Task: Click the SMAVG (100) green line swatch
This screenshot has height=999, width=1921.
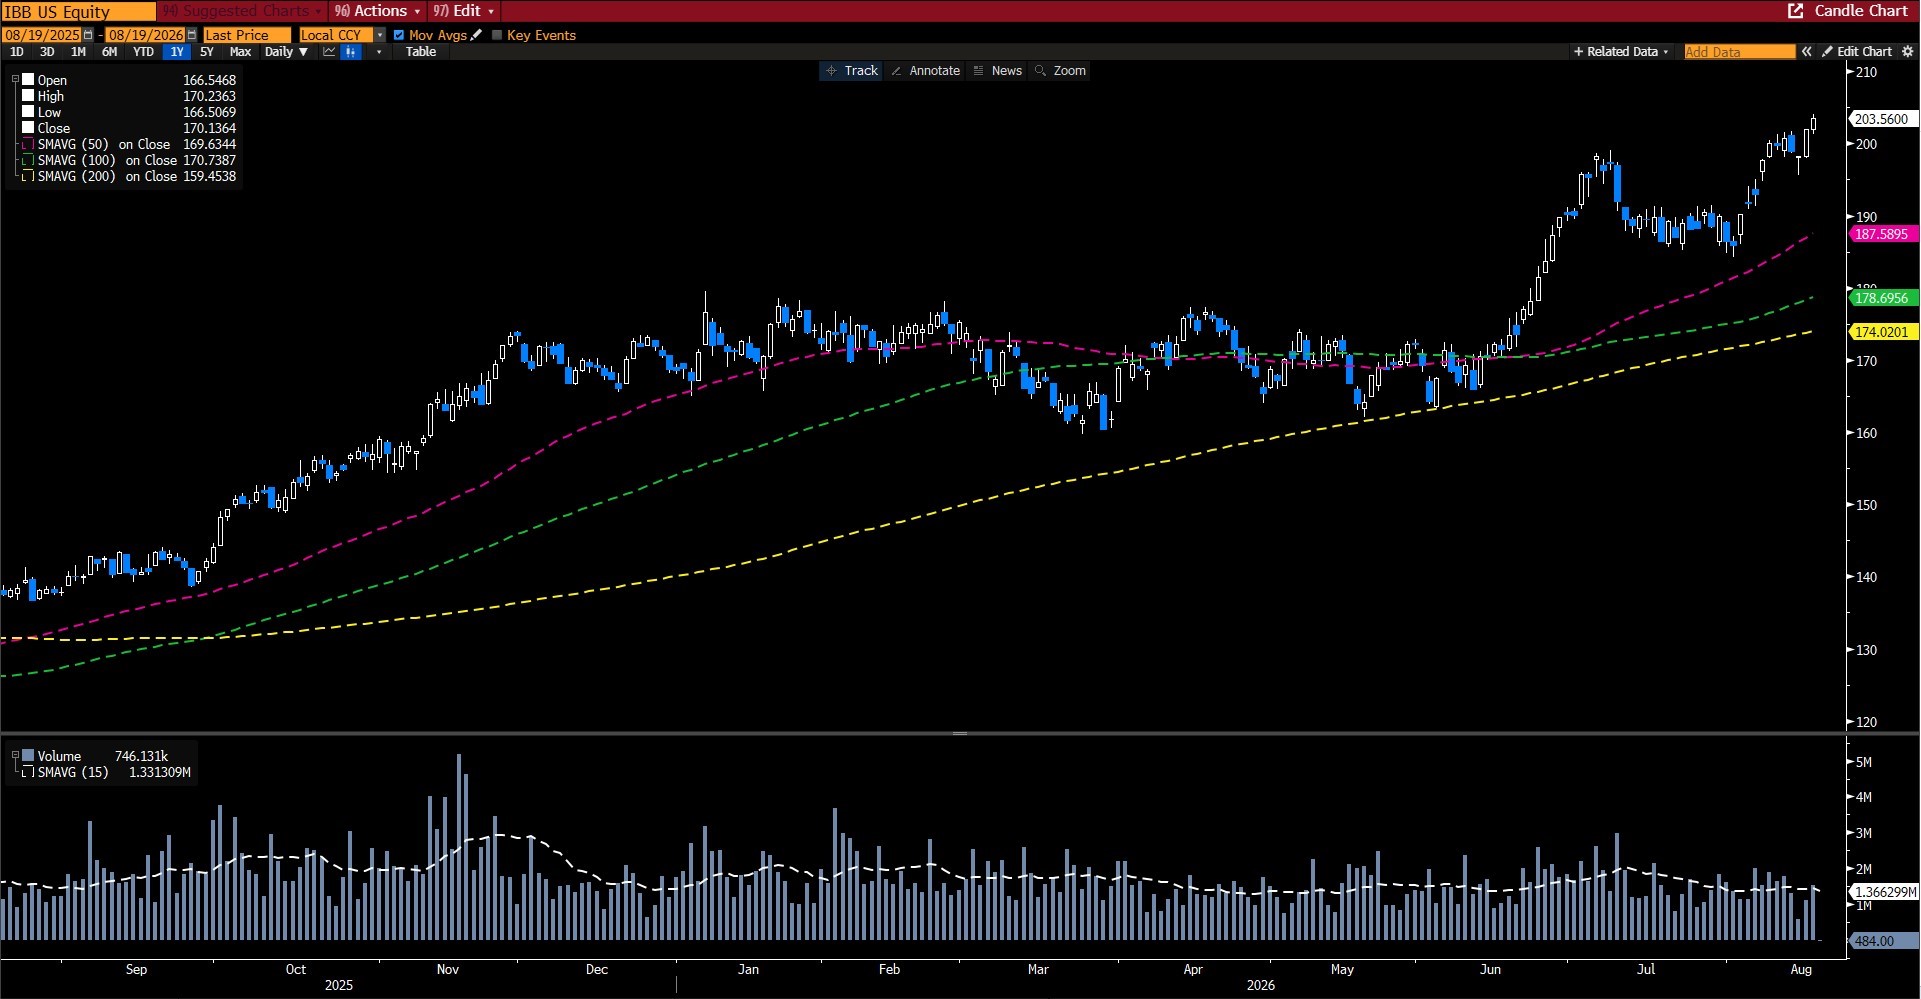Action: [28, 160]
